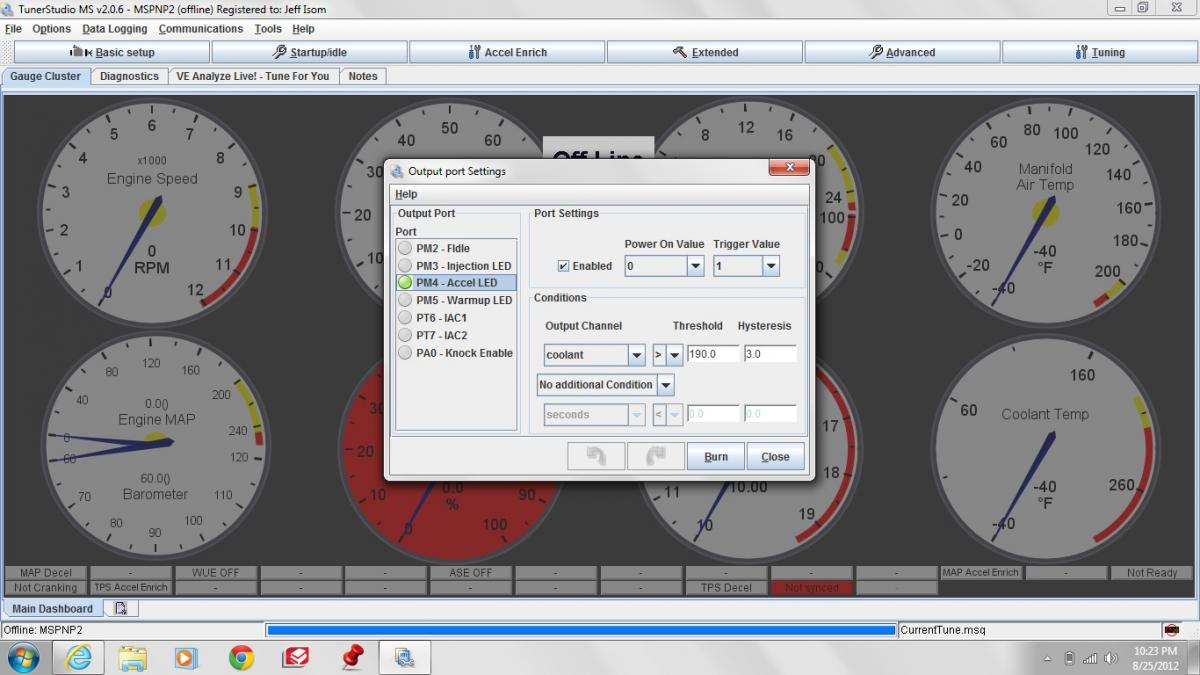This screenshot has height=675, width=1200.
Task: Switch to the Diagnostics tab
Action: (x=129, y=76)
